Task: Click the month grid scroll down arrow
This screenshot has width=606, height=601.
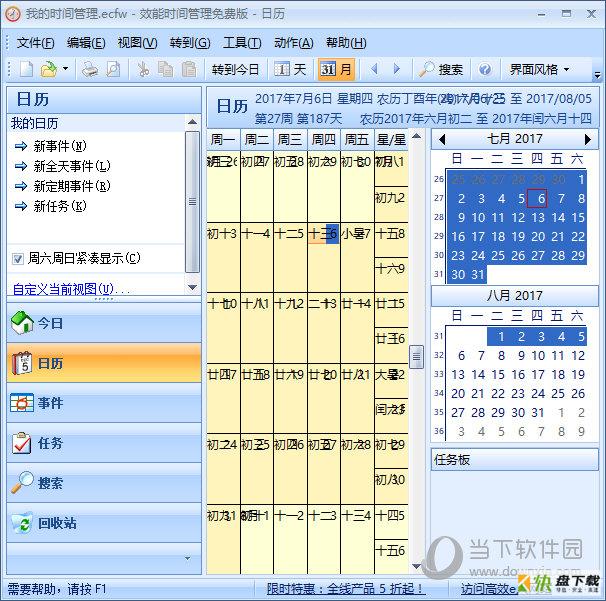Action: click(416, 567)
